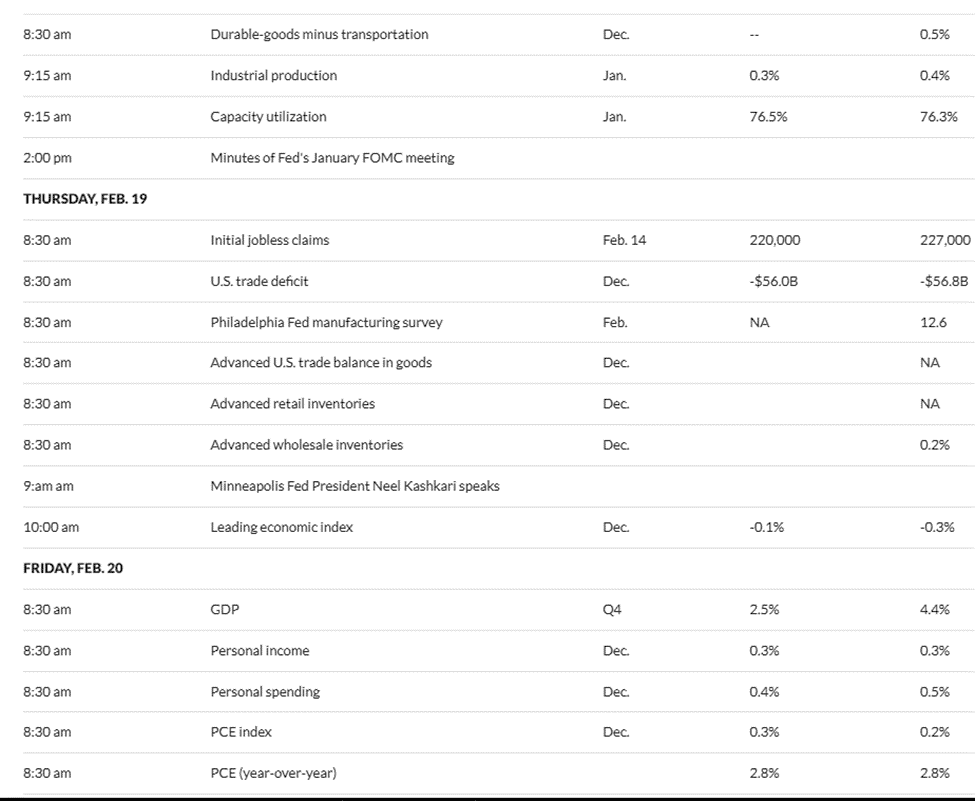The image size is (975, 801).
Task: Select the Personal income report
Action: click(259, 651)
